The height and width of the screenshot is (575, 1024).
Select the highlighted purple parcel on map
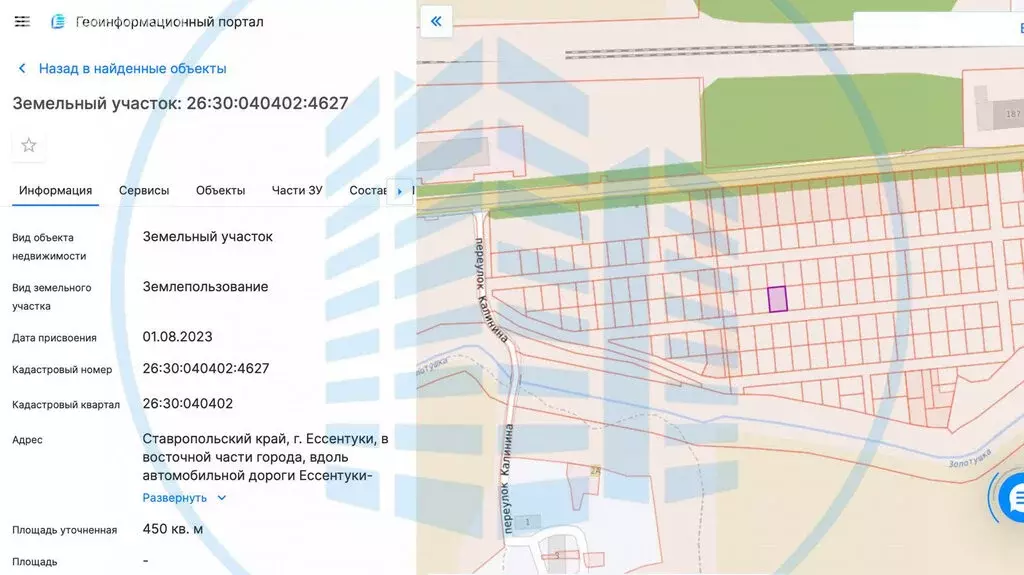tap(777, 299)
